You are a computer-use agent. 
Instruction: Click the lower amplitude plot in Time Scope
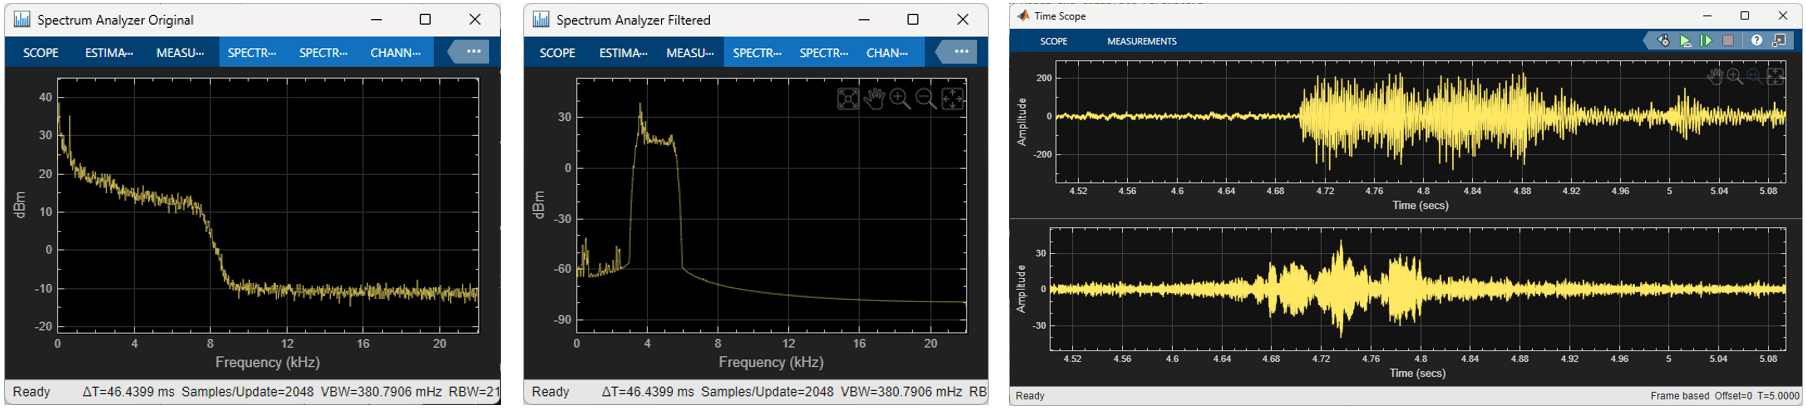1417,290
